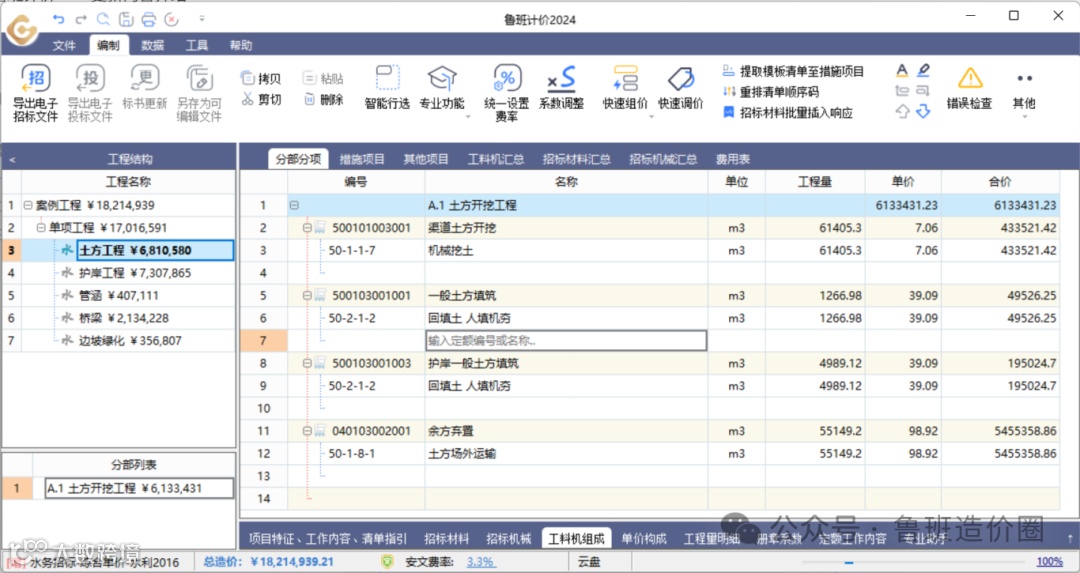Switch to the 工具 ribbon tab
The width and height of the screenshot is (1080, 573).
pyautogui.click(x=196, y=45)
